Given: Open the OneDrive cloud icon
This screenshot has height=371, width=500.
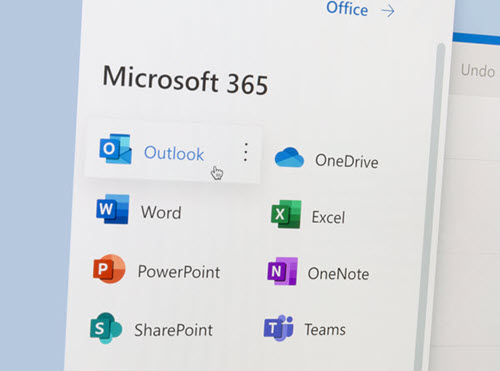Looking at the screenshot, I should tap(289, 157).
